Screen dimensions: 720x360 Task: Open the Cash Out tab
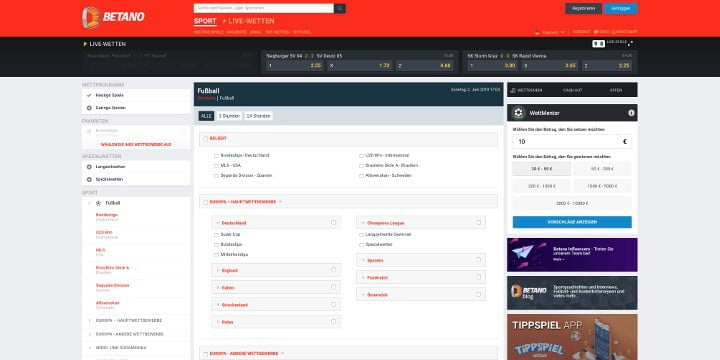pos(572,90)
